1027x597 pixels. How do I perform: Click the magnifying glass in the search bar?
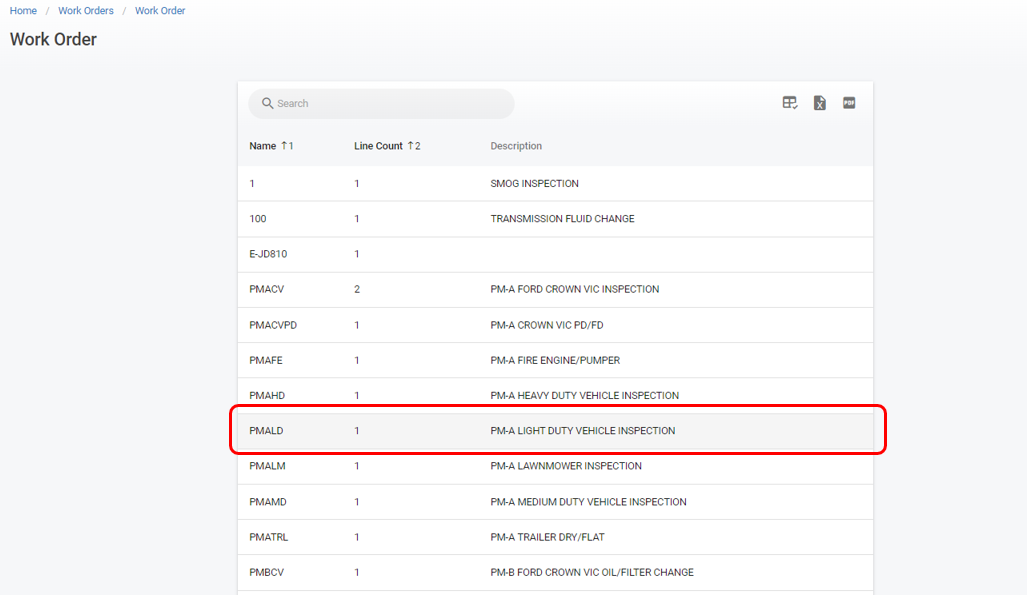coord(266,103)
